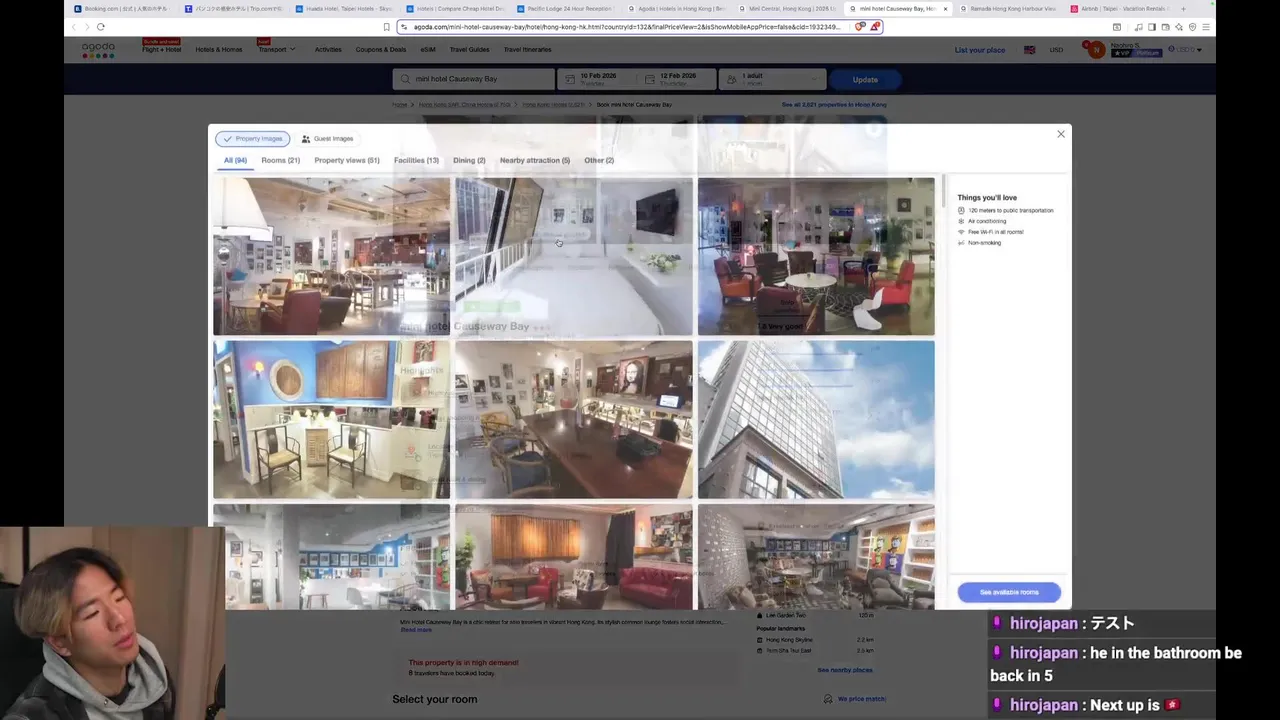Open the lobby photo with orange chairs
Screen dimensions: 1280x720
tap(816, 256)
